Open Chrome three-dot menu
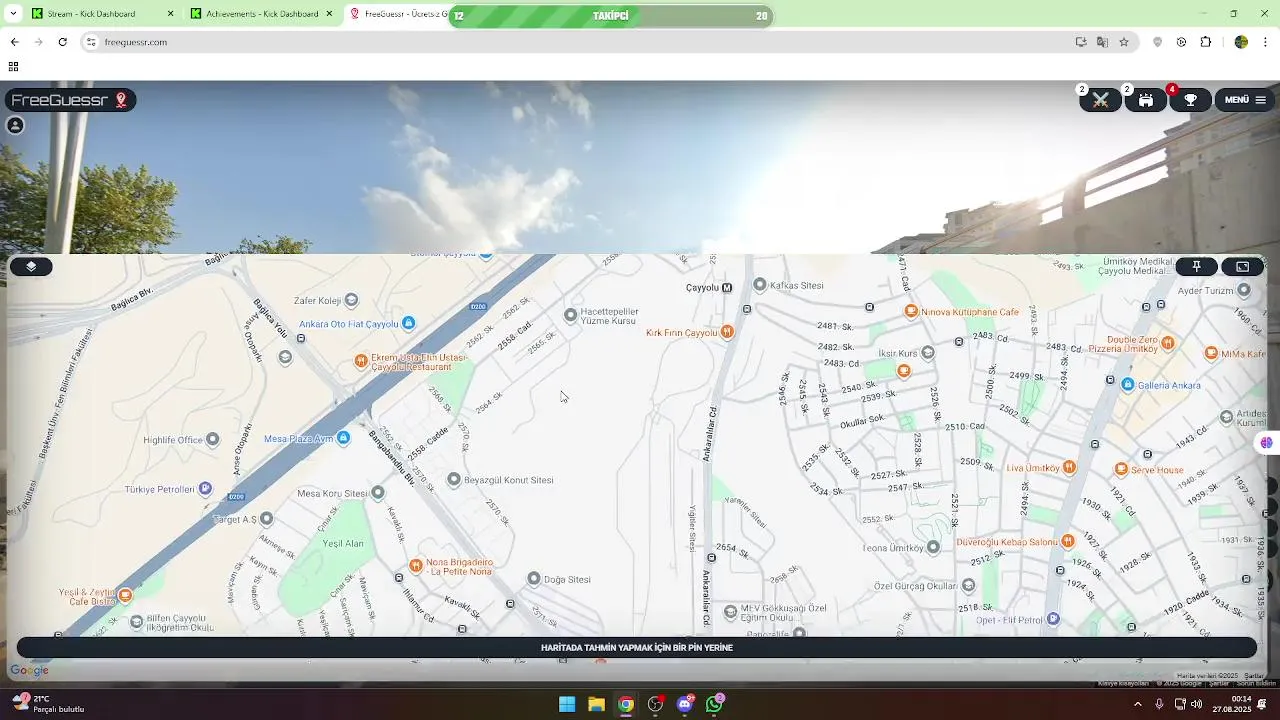Screen dimensions: 1280x720 click(1265, 42)
